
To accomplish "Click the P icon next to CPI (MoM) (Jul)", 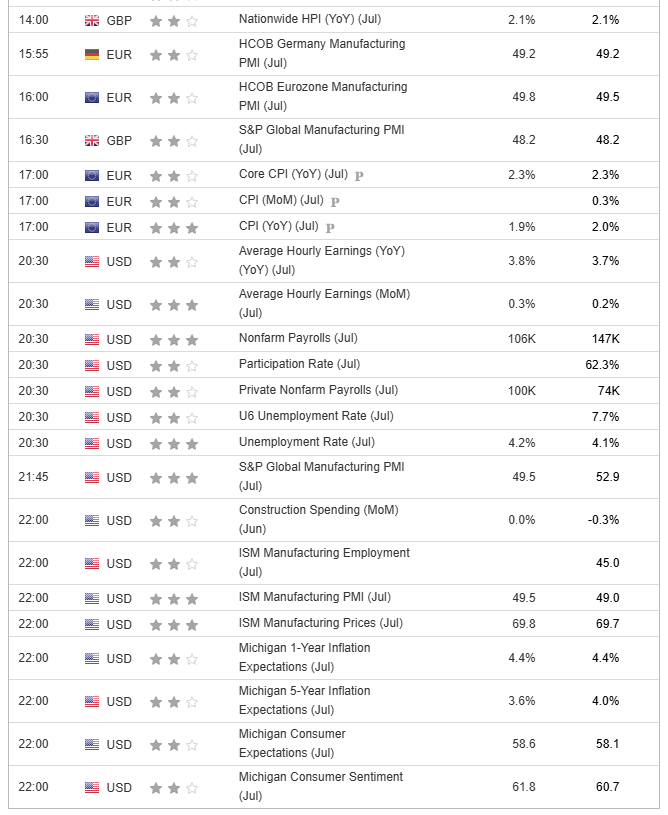I will pyautogui.click(x=335, y=202).
